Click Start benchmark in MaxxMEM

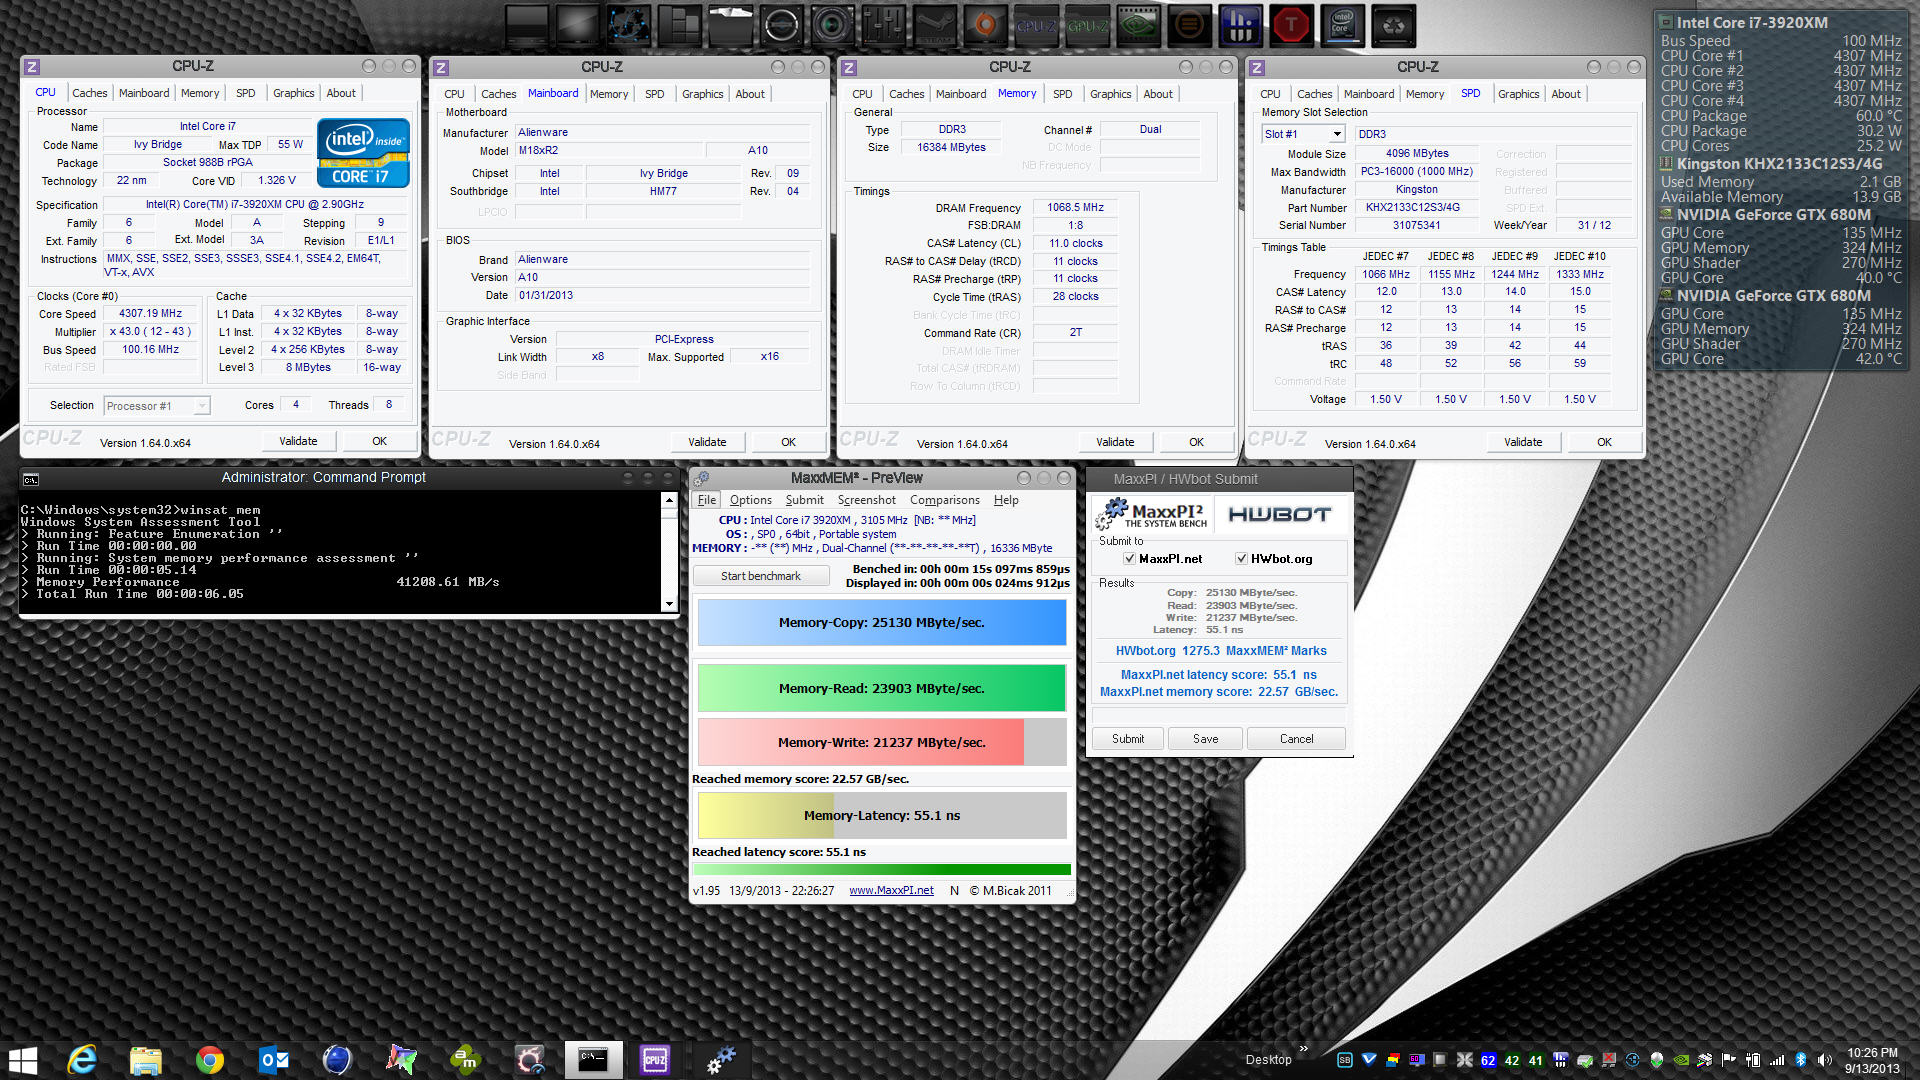(x=761, y=576)
